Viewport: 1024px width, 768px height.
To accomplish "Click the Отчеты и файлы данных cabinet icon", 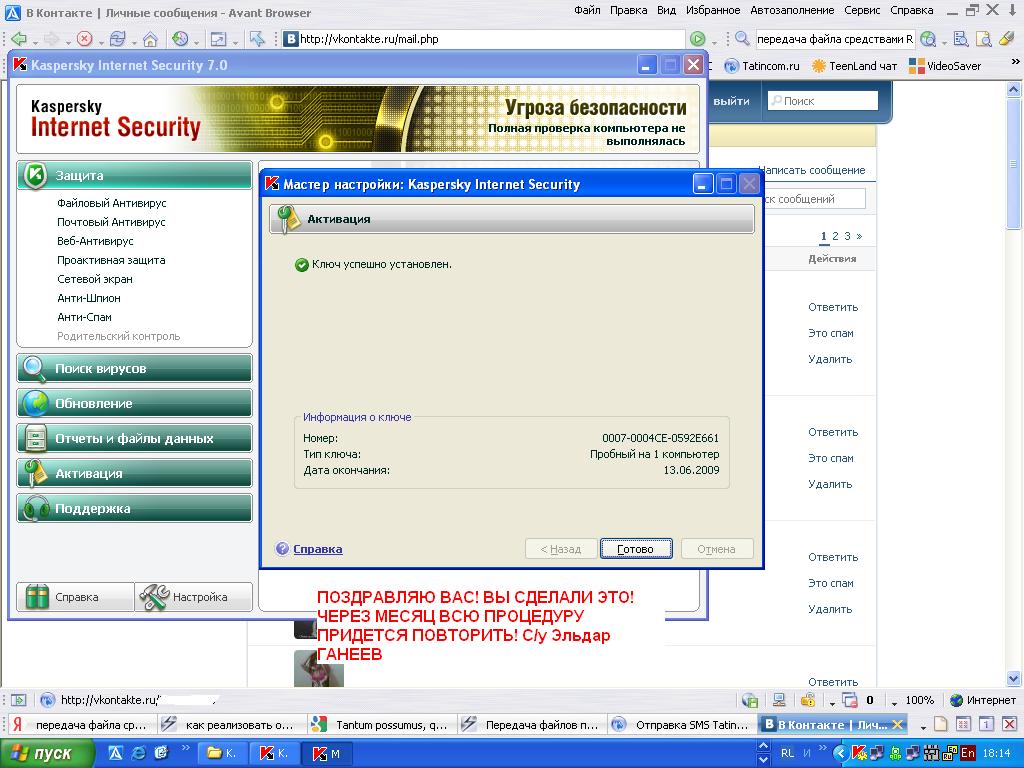I will click(x=34, y=439).
